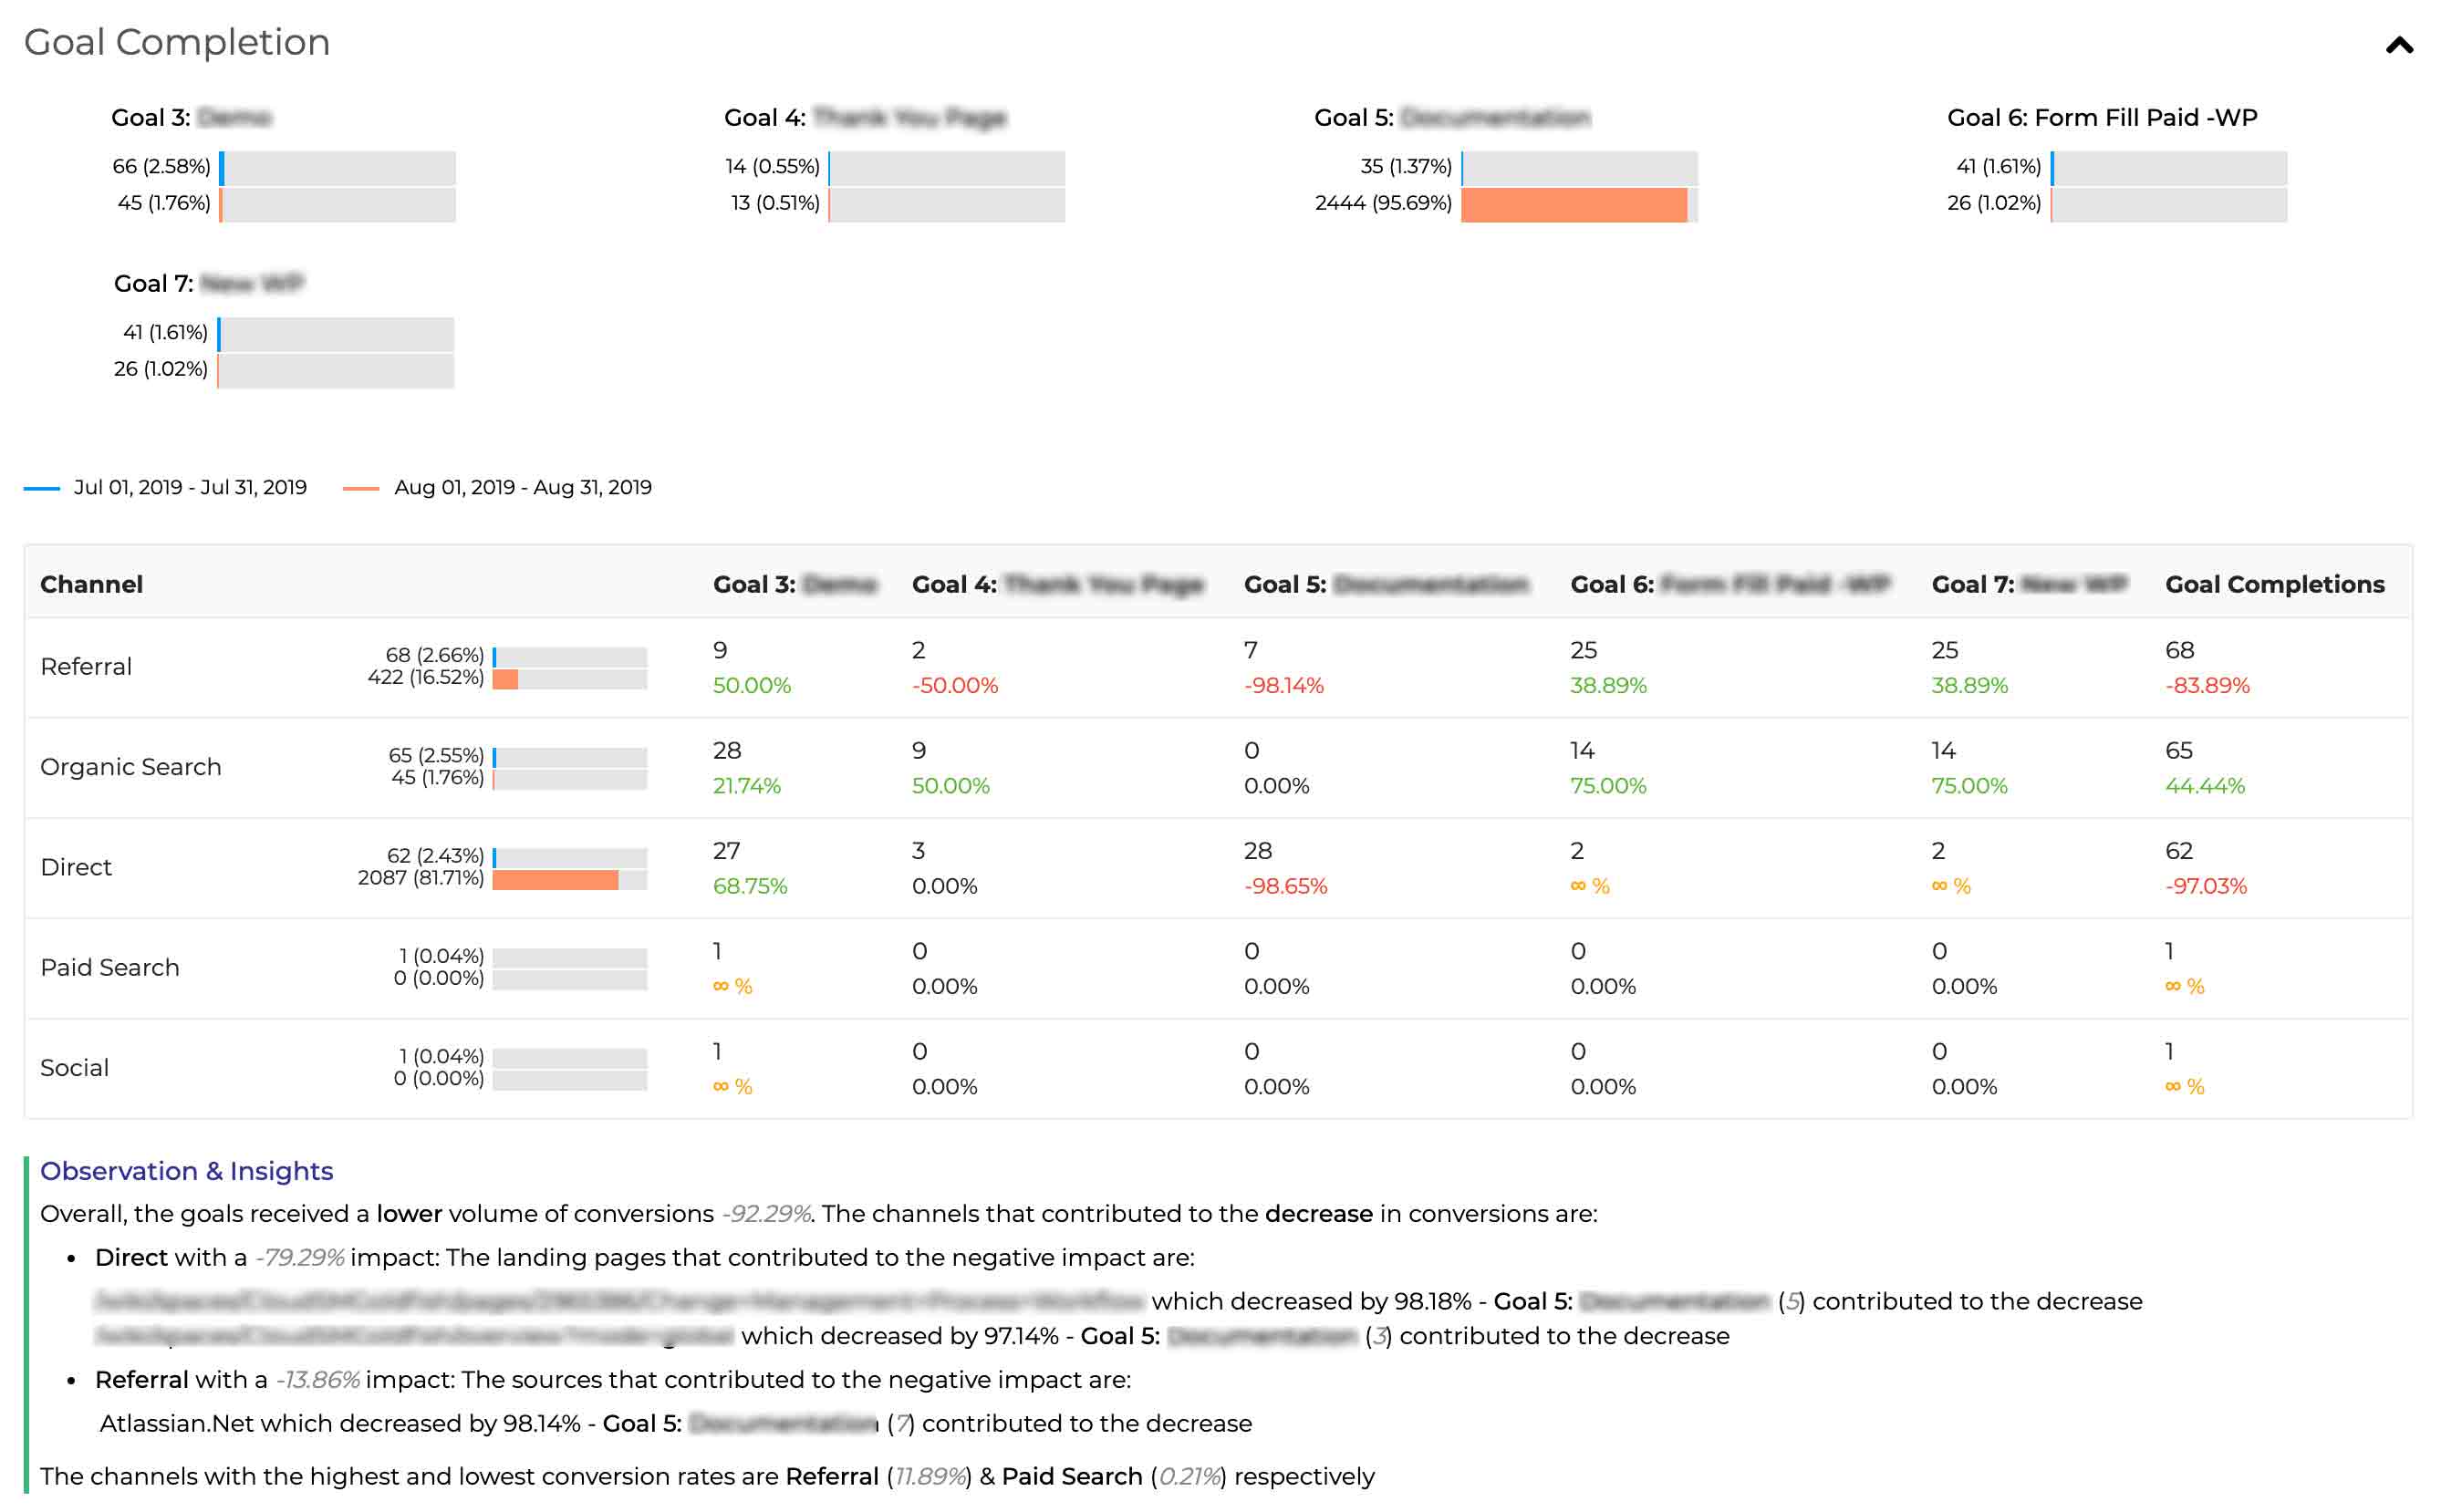
Task: Click the Direct channel name
Action: coord(76,867)
